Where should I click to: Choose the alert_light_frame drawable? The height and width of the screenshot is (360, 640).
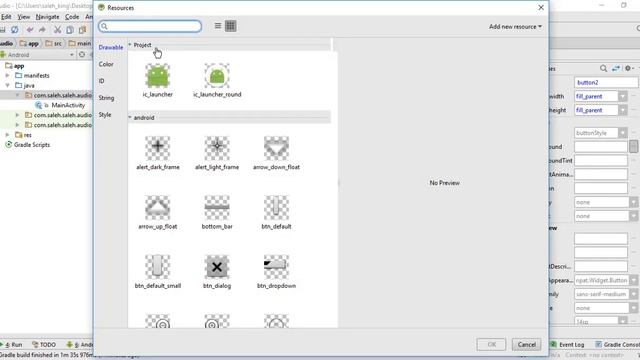(x=217, y=153)
